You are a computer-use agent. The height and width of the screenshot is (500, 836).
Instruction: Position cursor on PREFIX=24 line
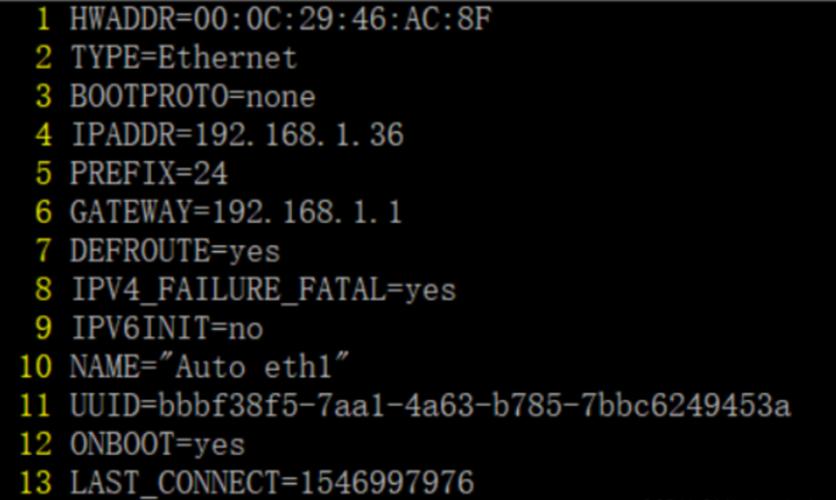(149, 174)
